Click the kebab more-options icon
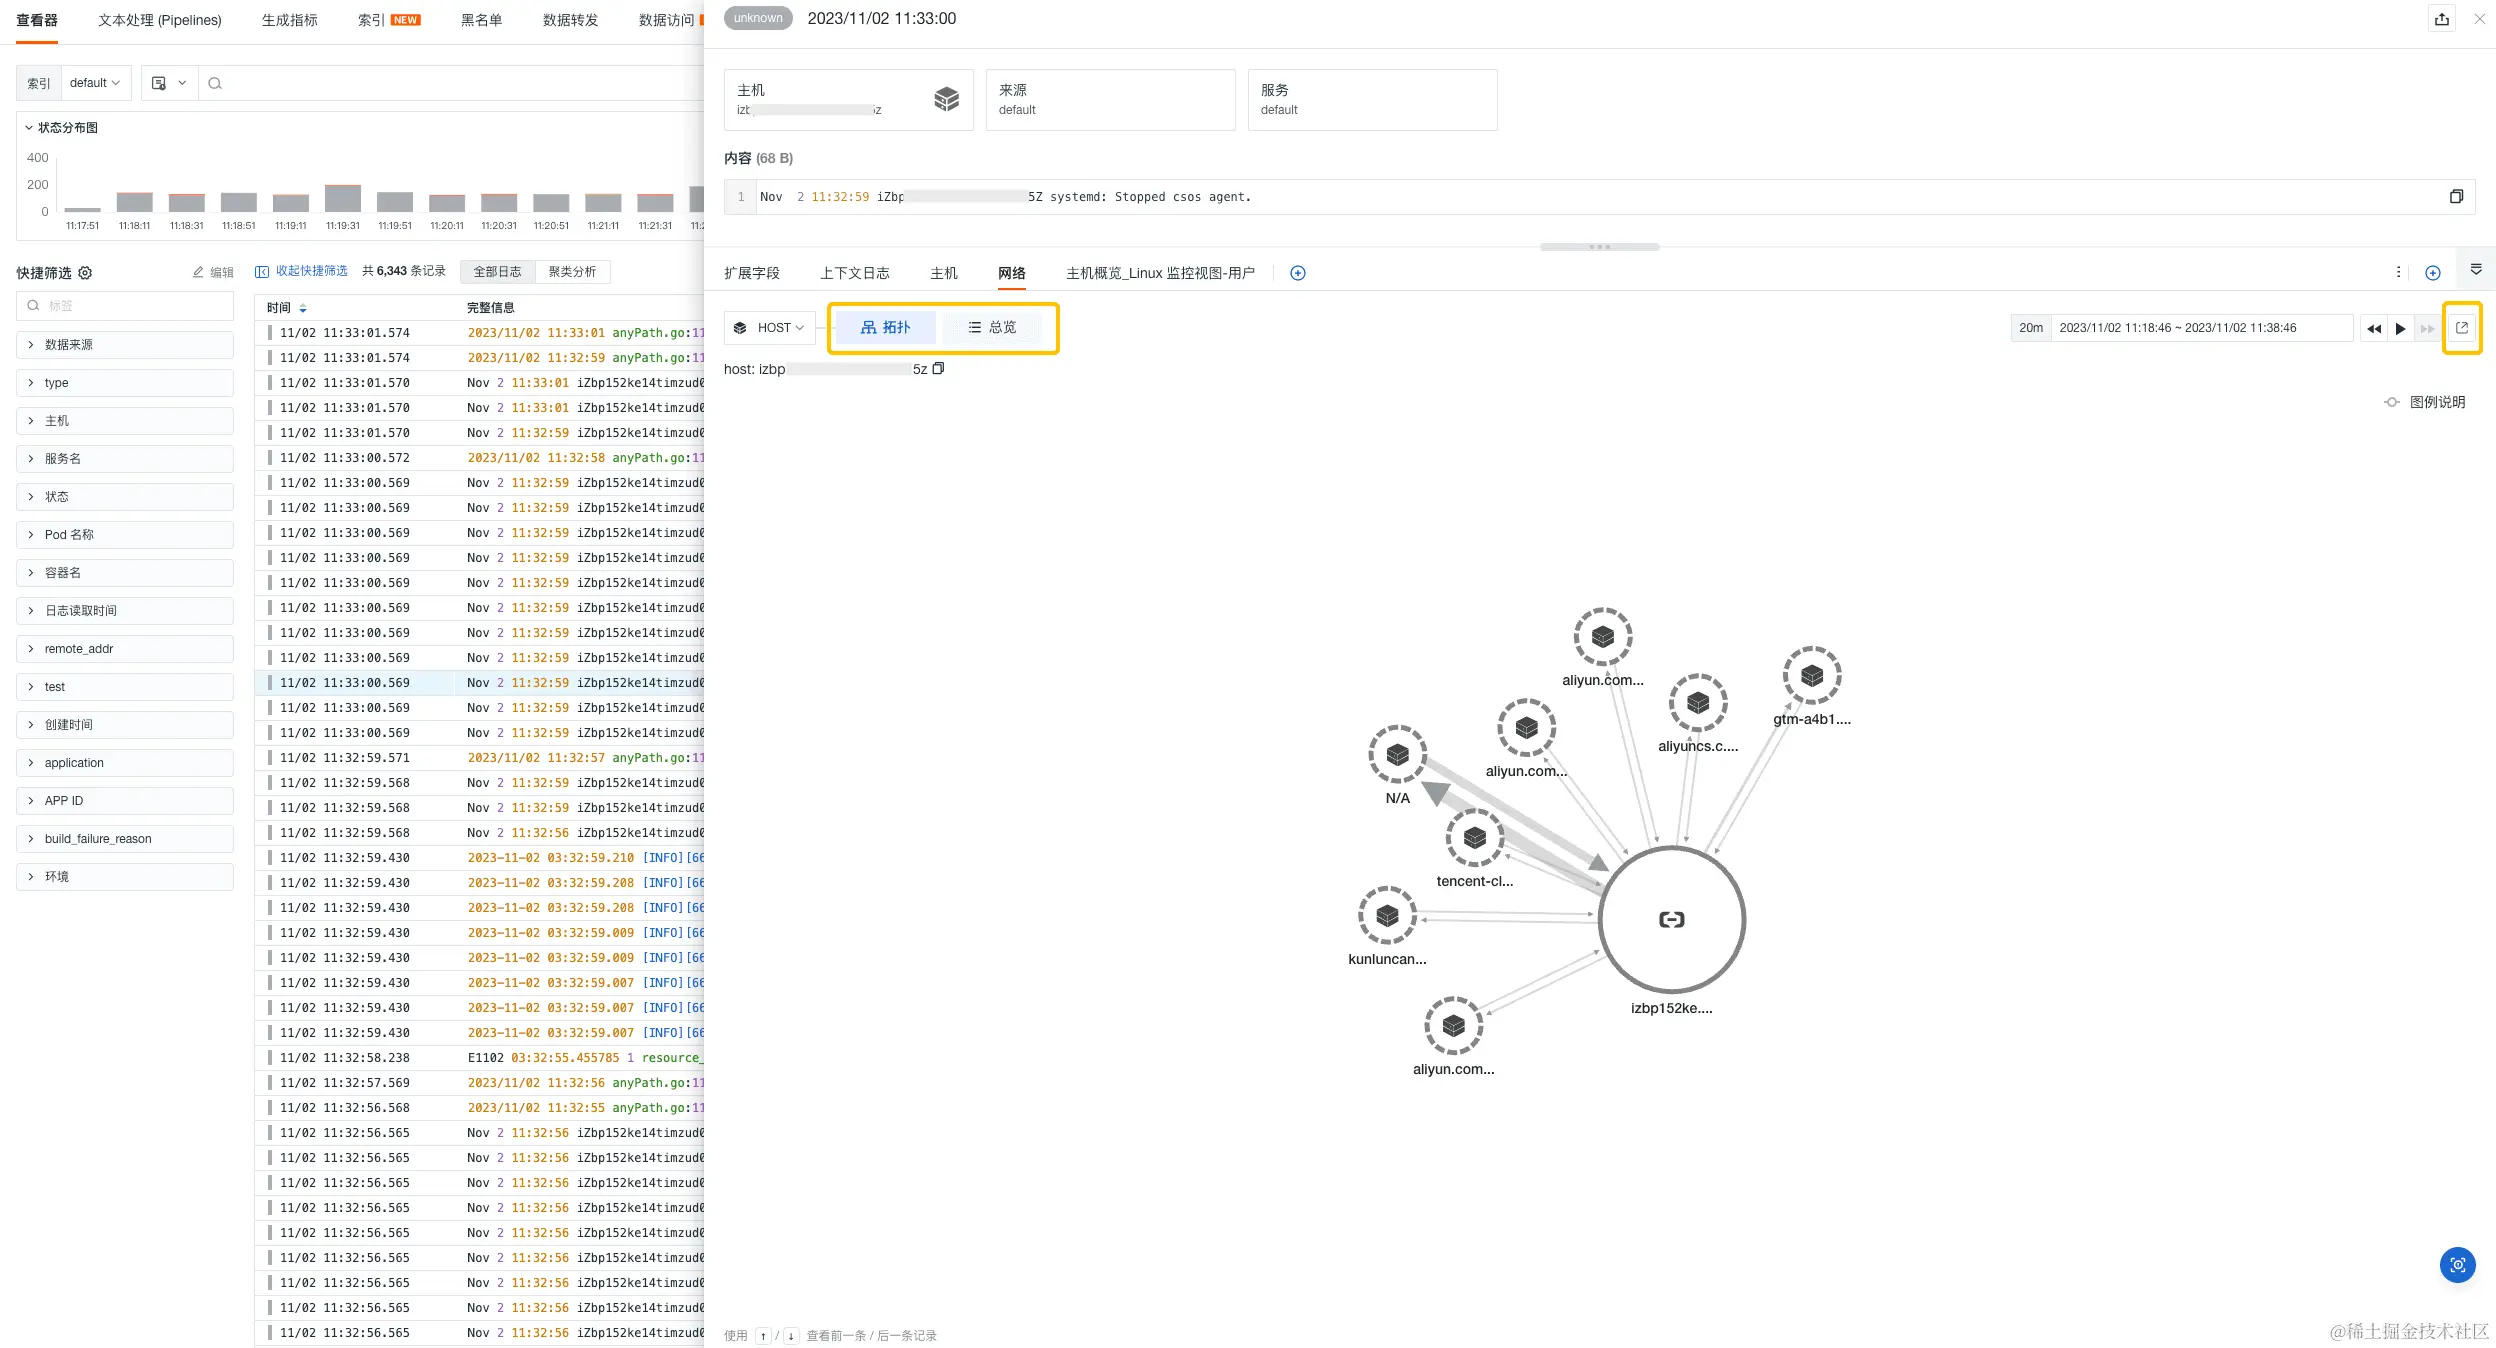The image size is (2496, 1348). 2398,273
